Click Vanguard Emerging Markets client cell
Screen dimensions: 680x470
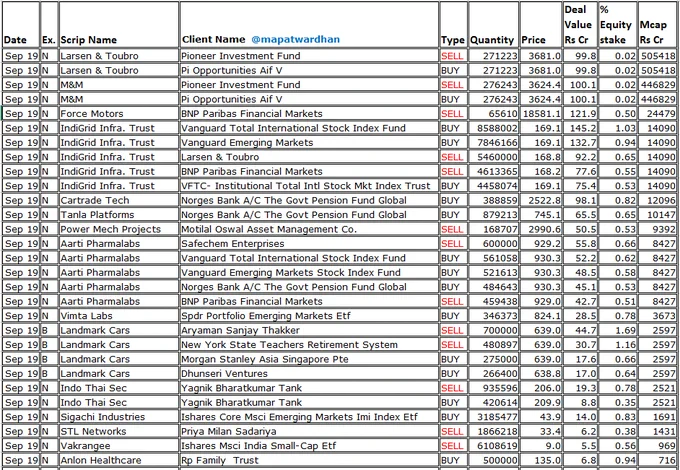pos(309,142)
